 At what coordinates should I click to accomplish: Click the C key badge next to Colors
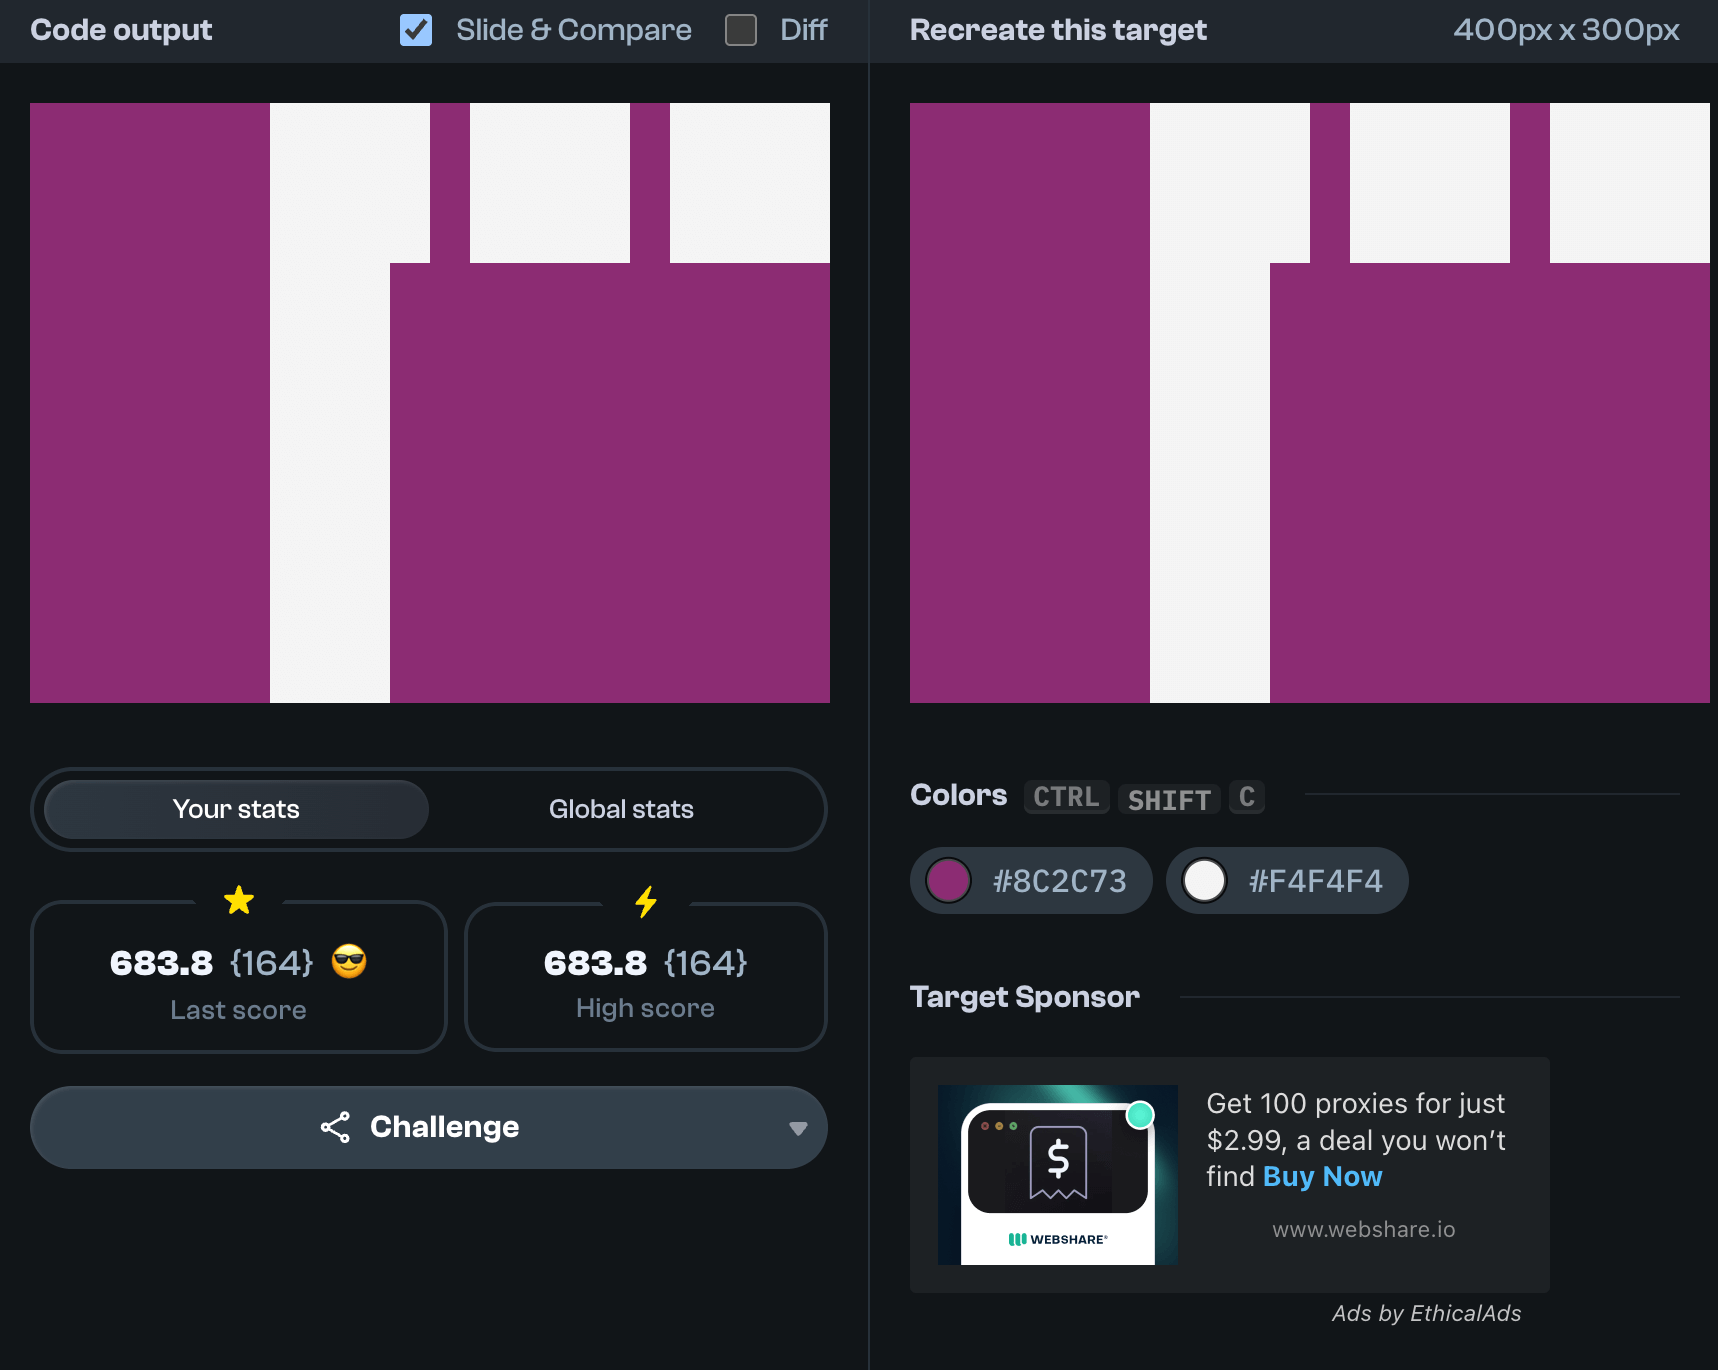[1246, 797]
